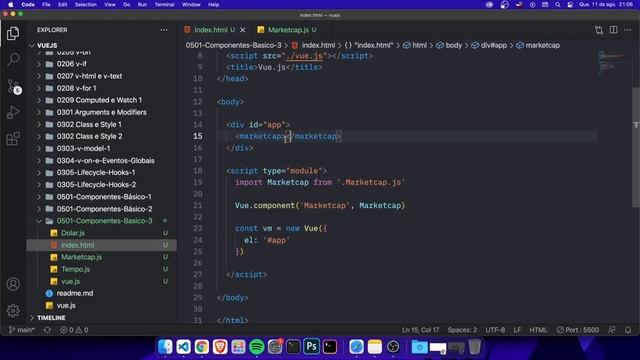Image resolution: width=640 pixels, height=360 pixels.
Task: Open the Trash in the Dock
Action: [x=474, y=347]
